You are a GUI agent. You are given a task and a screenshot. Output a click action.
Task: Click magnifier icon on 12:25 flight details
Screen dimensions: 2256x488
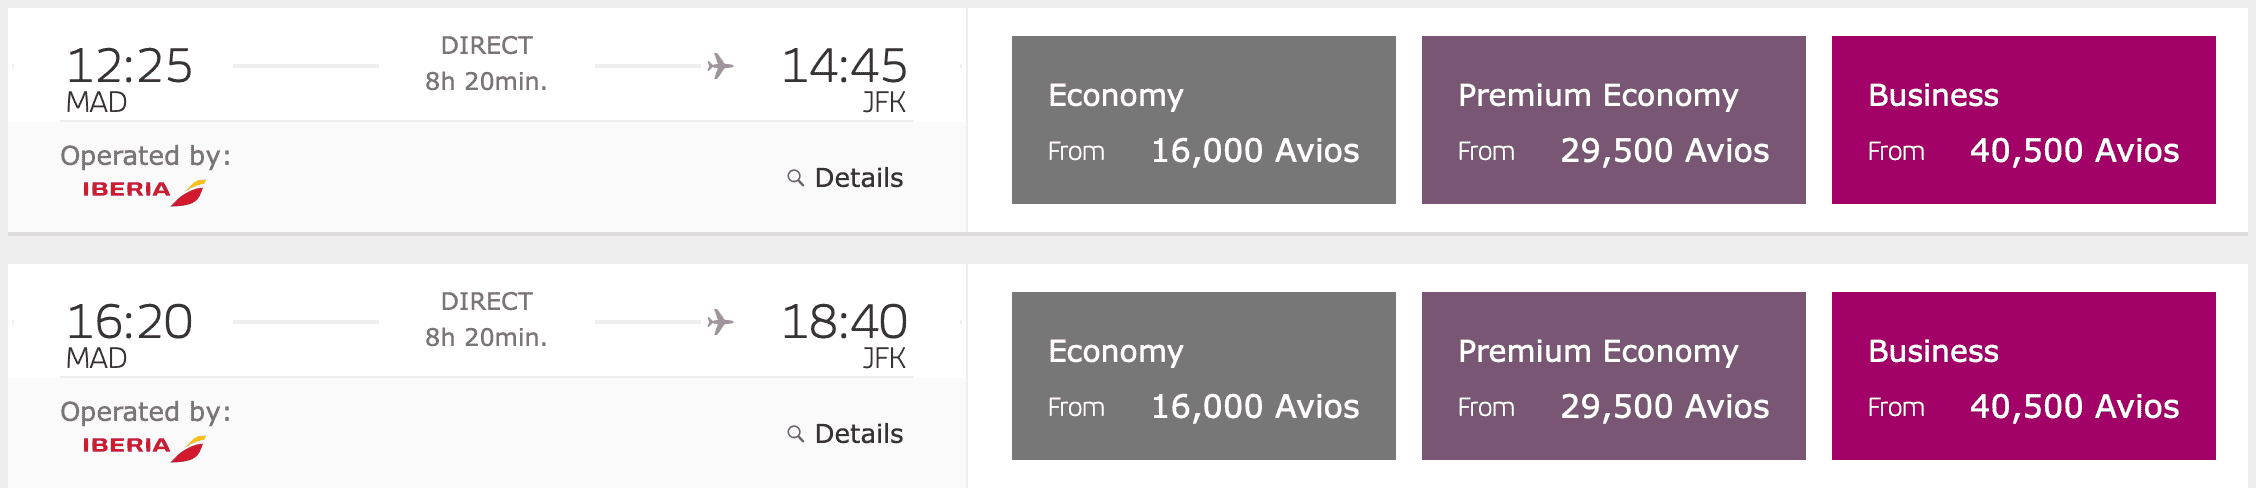tap(796, 178)
